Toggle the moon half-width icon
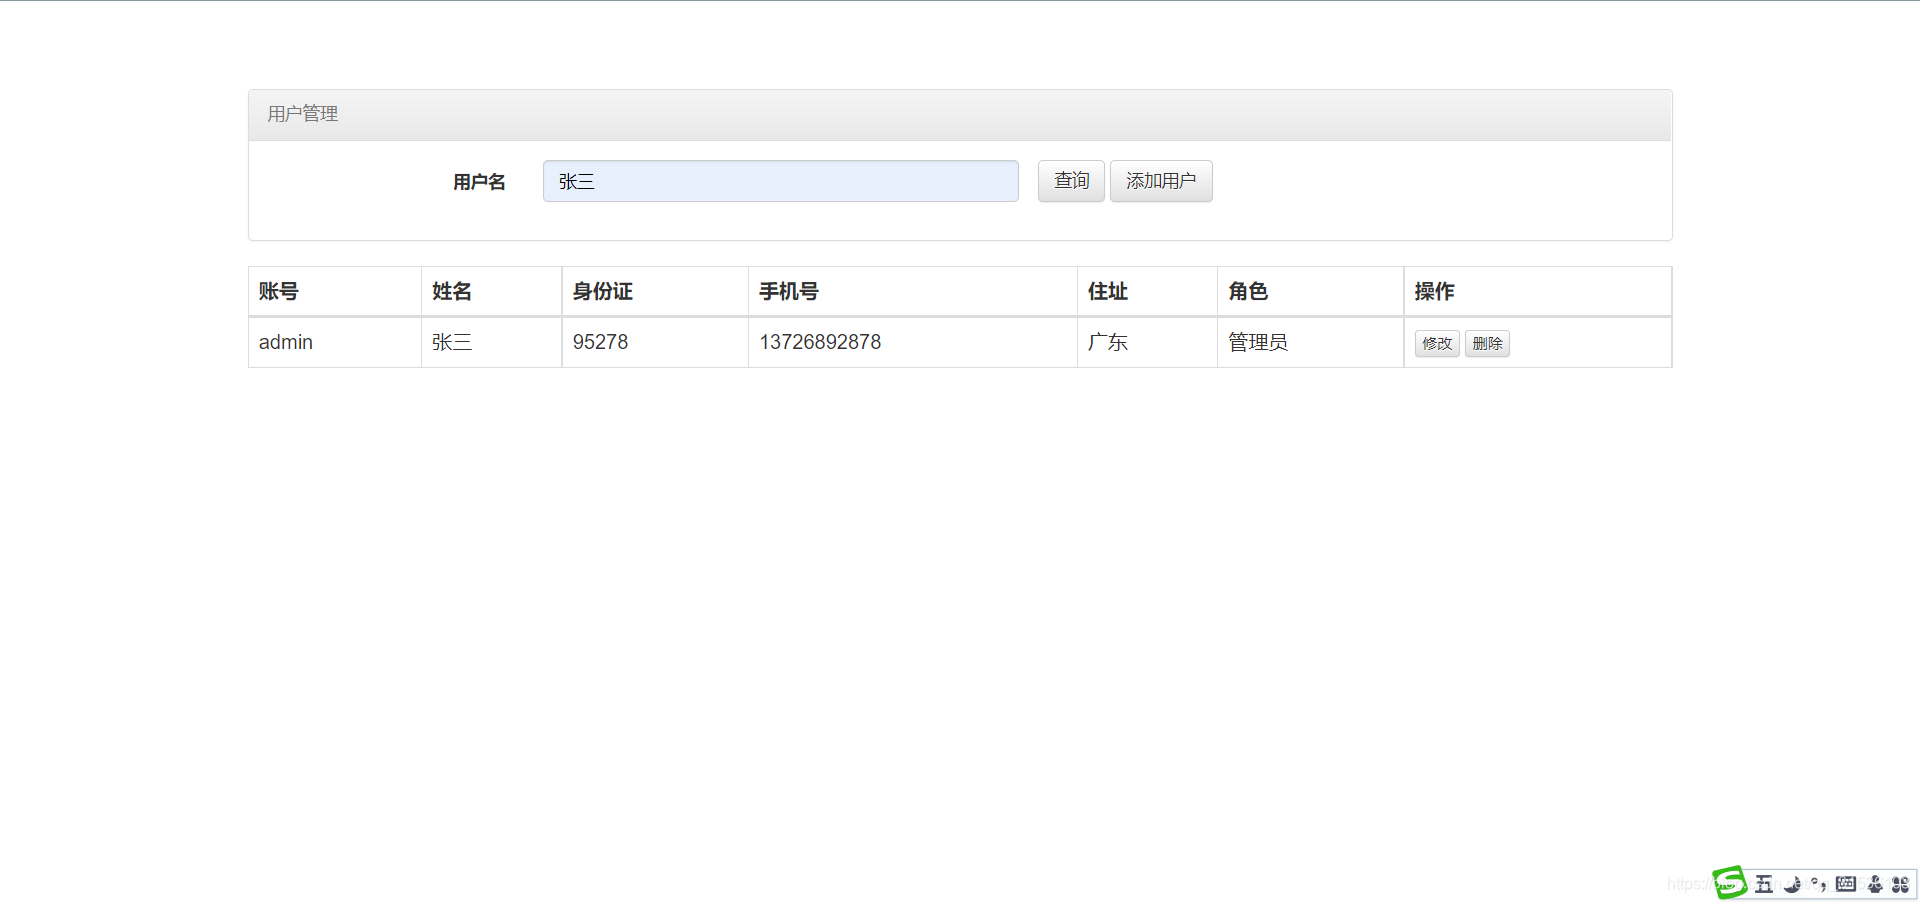This screenshot has width=1920, height=902. (1792, 884)
